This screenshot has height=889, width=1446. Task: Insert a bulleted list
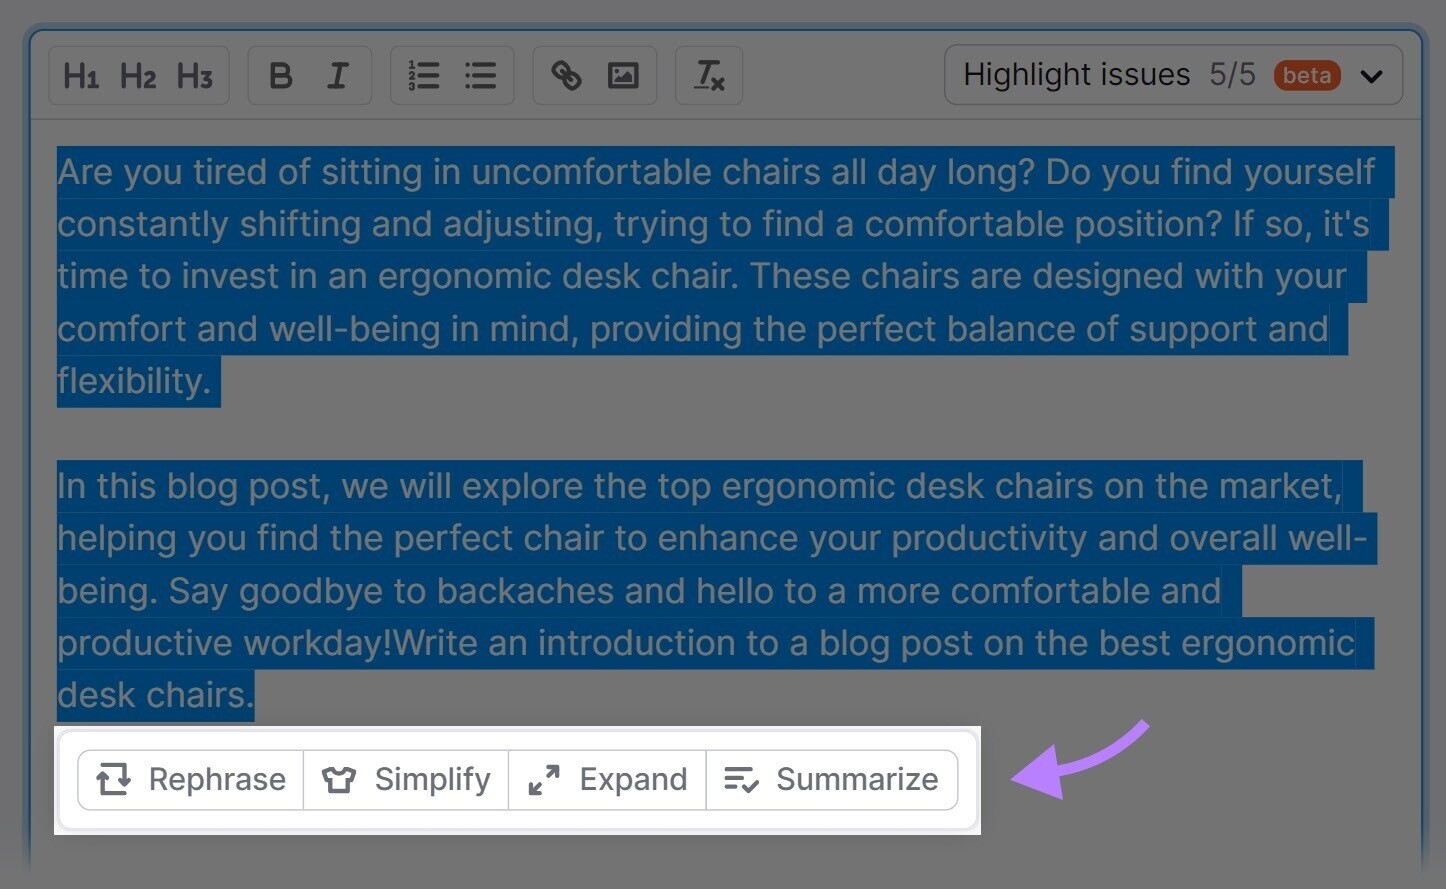tap(481, 76)
